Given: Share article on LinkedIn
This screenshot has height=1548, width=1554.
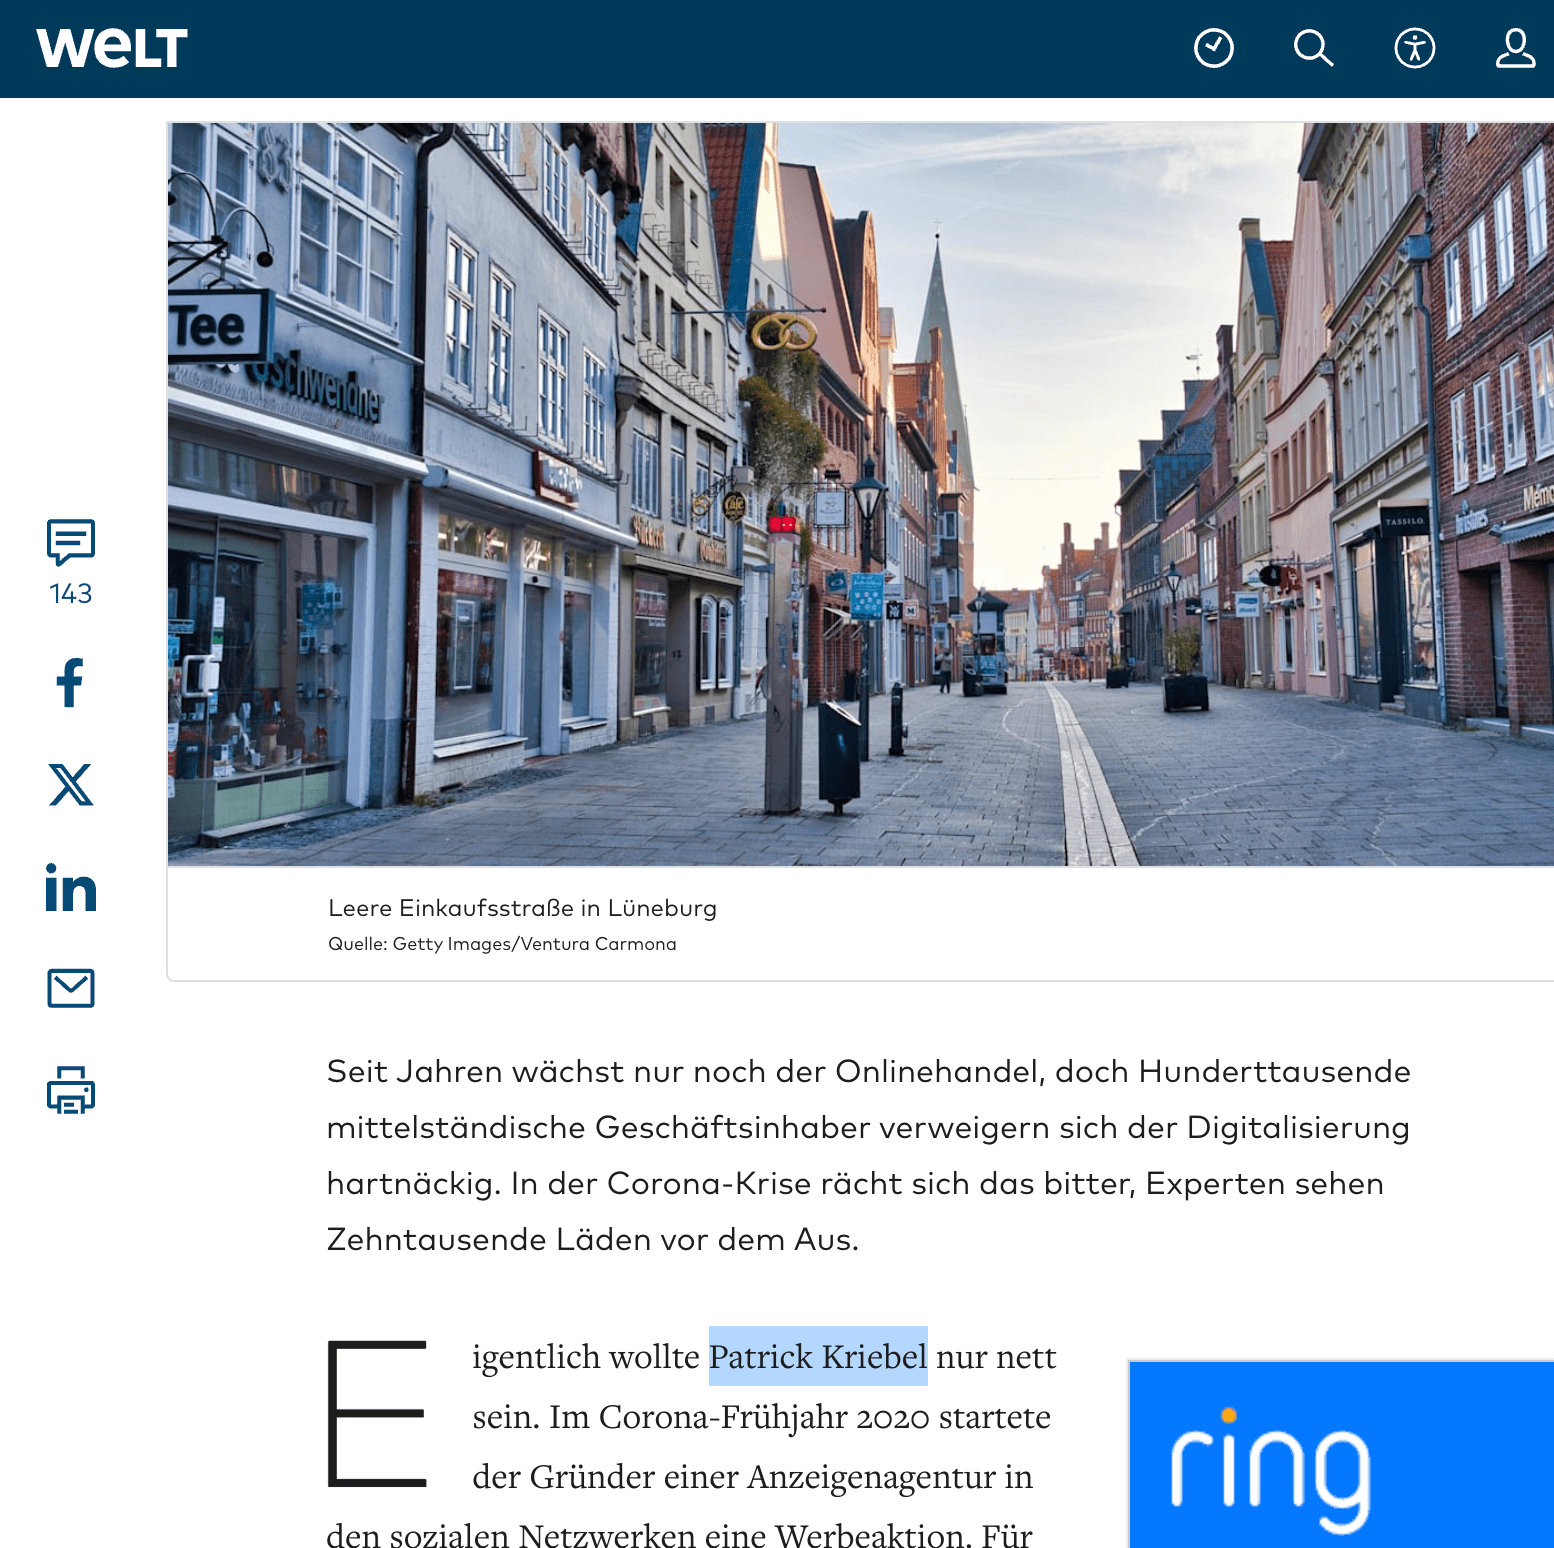Looking at the screenshot, I should pos(71,887).
